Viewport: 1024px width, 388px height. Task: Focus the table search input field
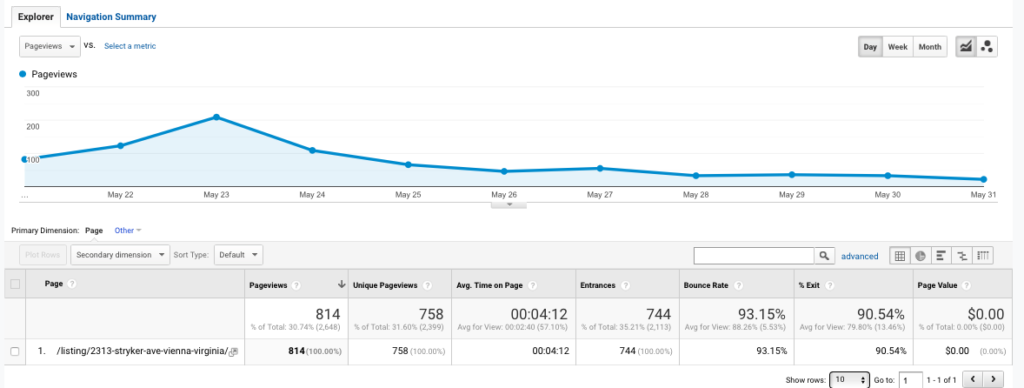754,256
